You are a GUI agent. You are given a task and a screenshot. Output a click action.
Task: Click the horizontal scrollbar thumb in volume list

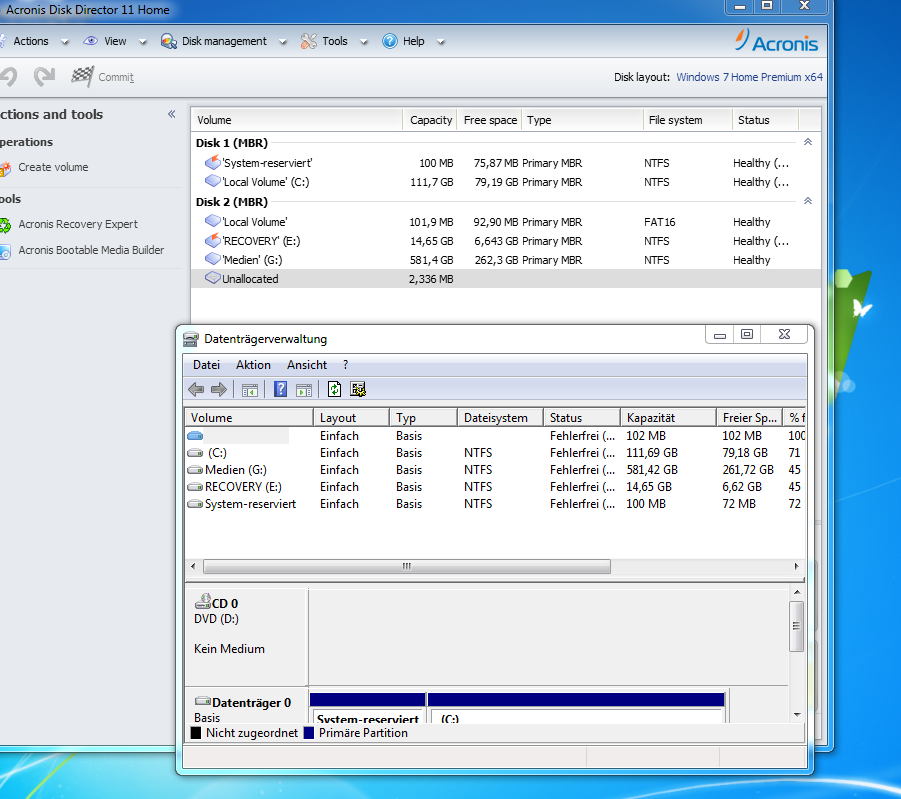click(407, 566)
